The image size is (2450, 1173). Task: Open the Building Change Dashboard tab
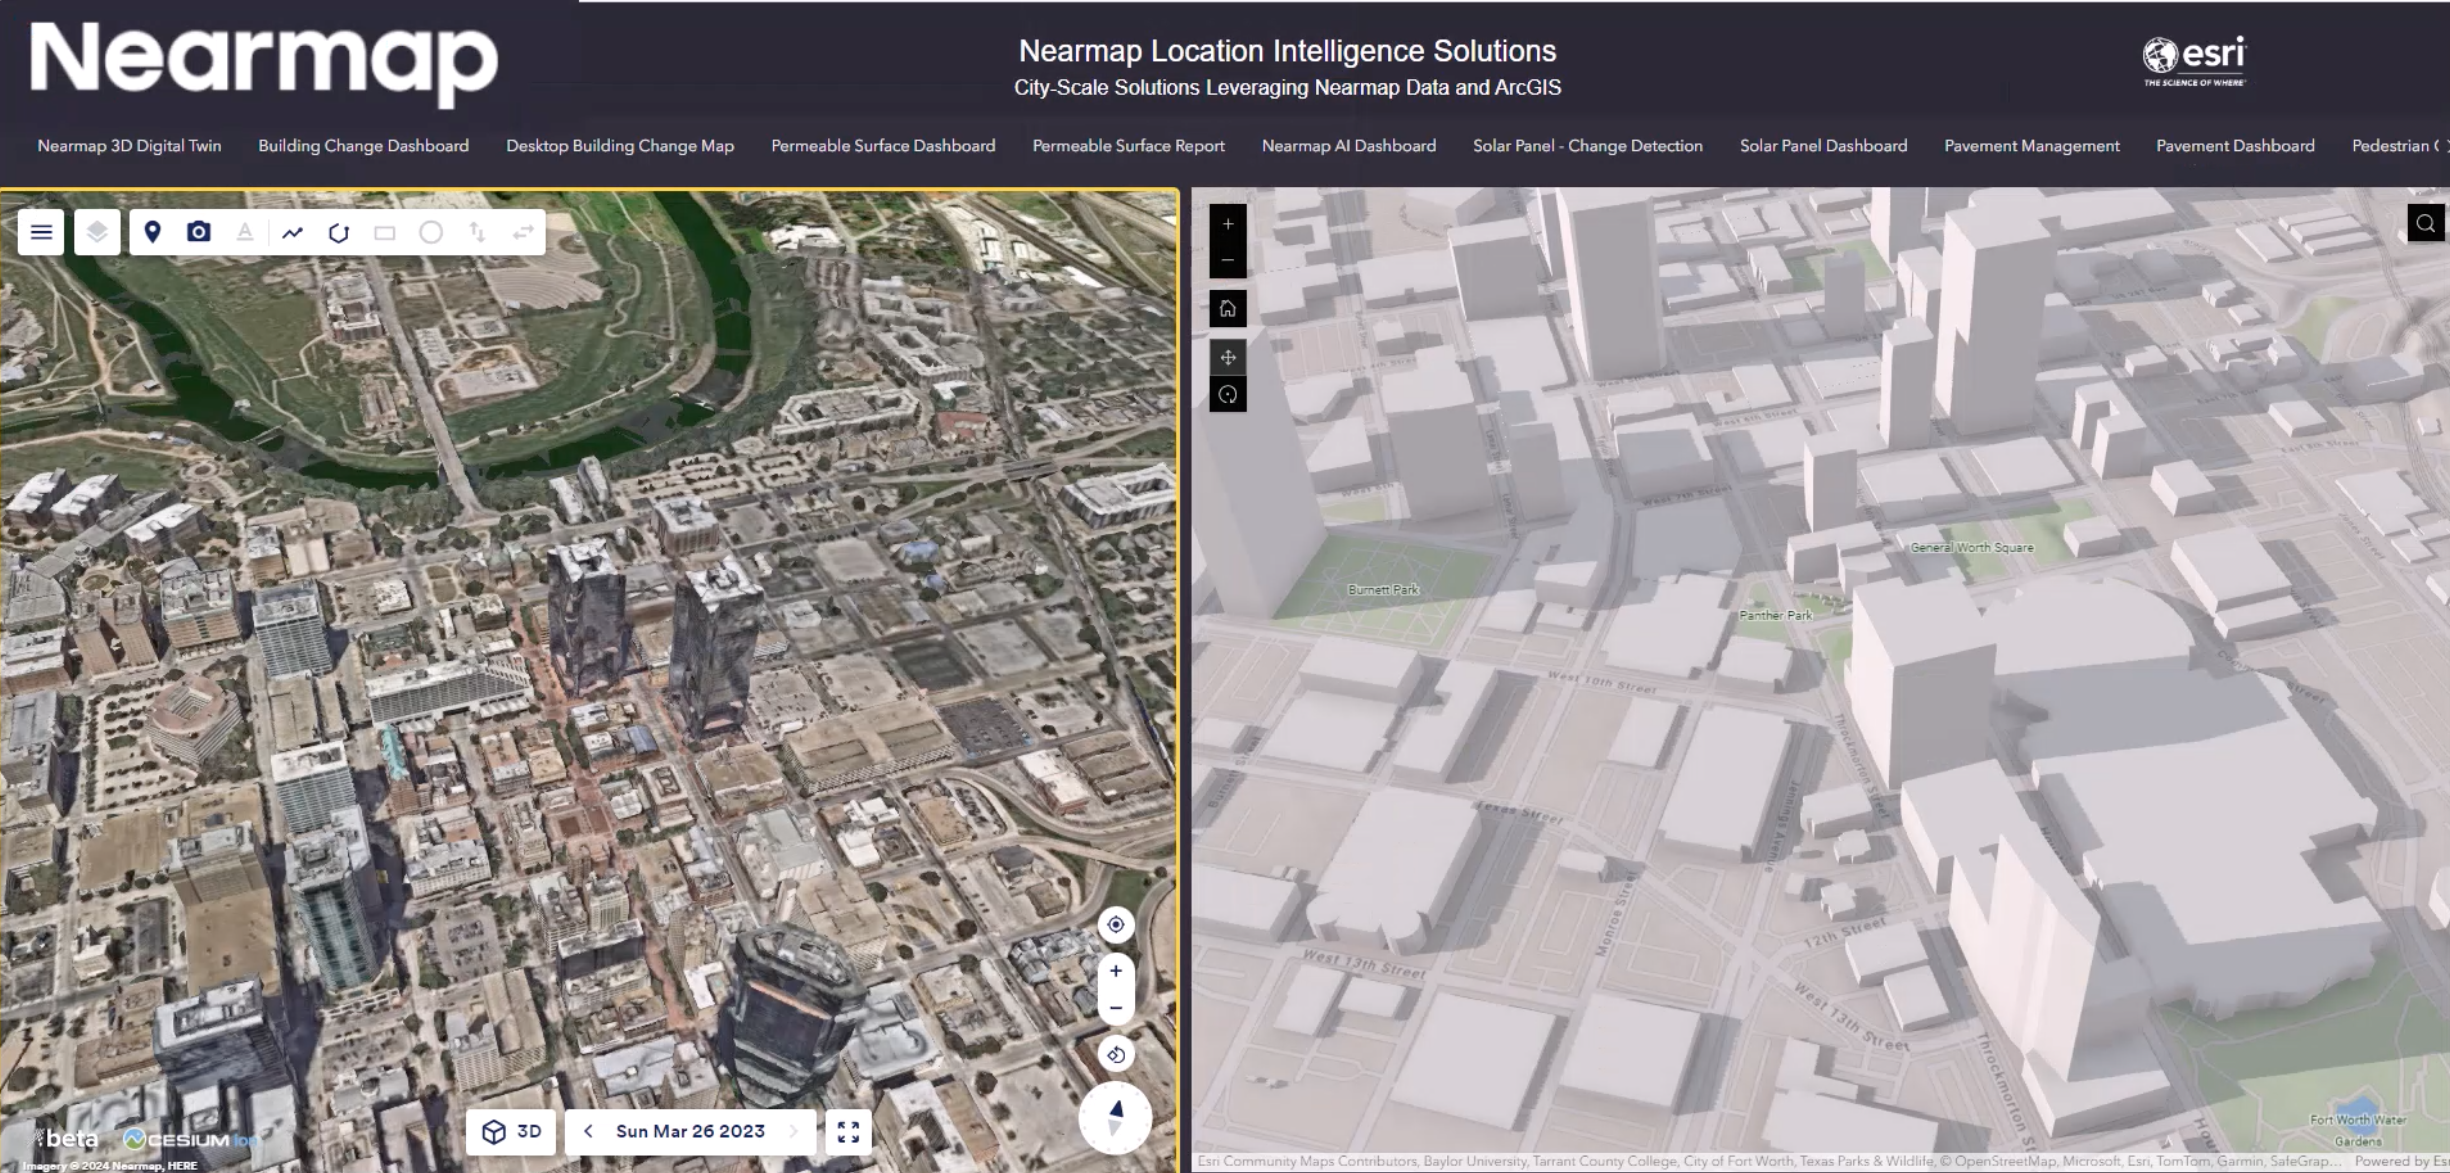363,146
